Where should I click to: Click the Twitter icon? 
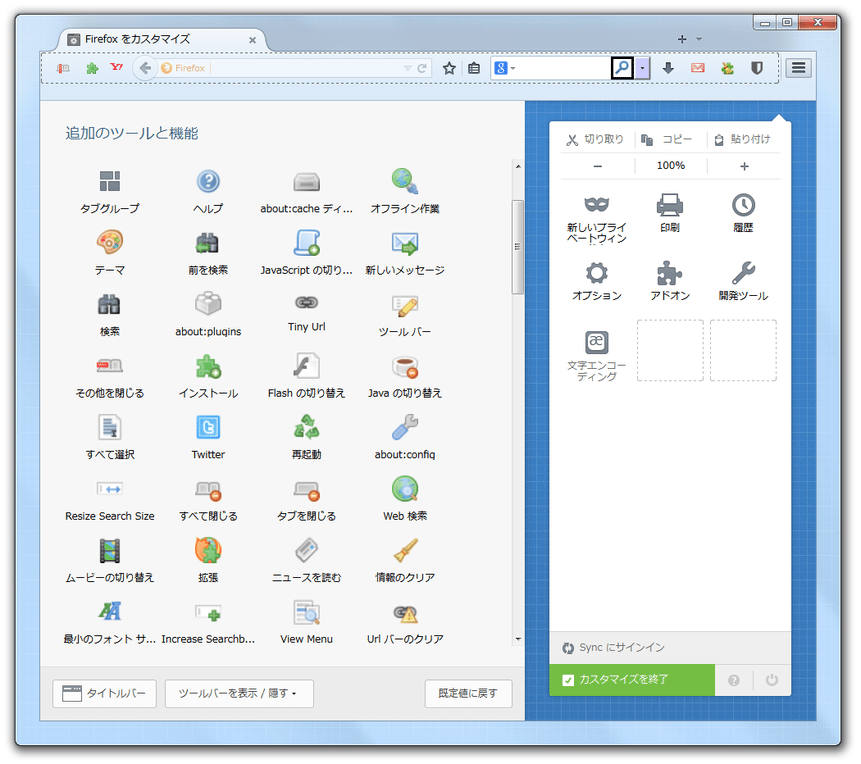(208, 427)
